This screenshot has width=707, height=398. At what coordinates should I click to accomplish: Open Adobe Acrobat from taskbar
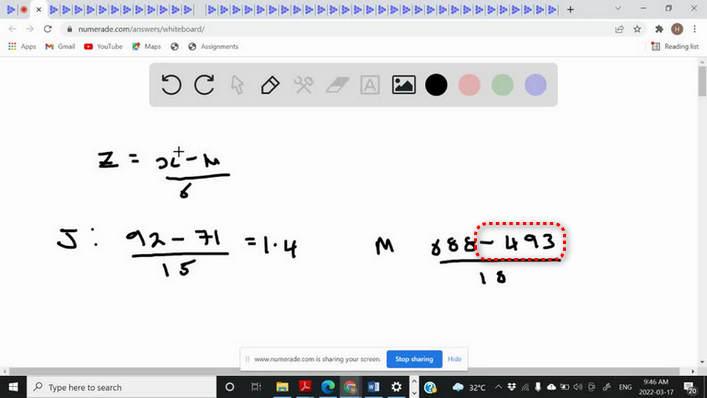tap(305, 387)
